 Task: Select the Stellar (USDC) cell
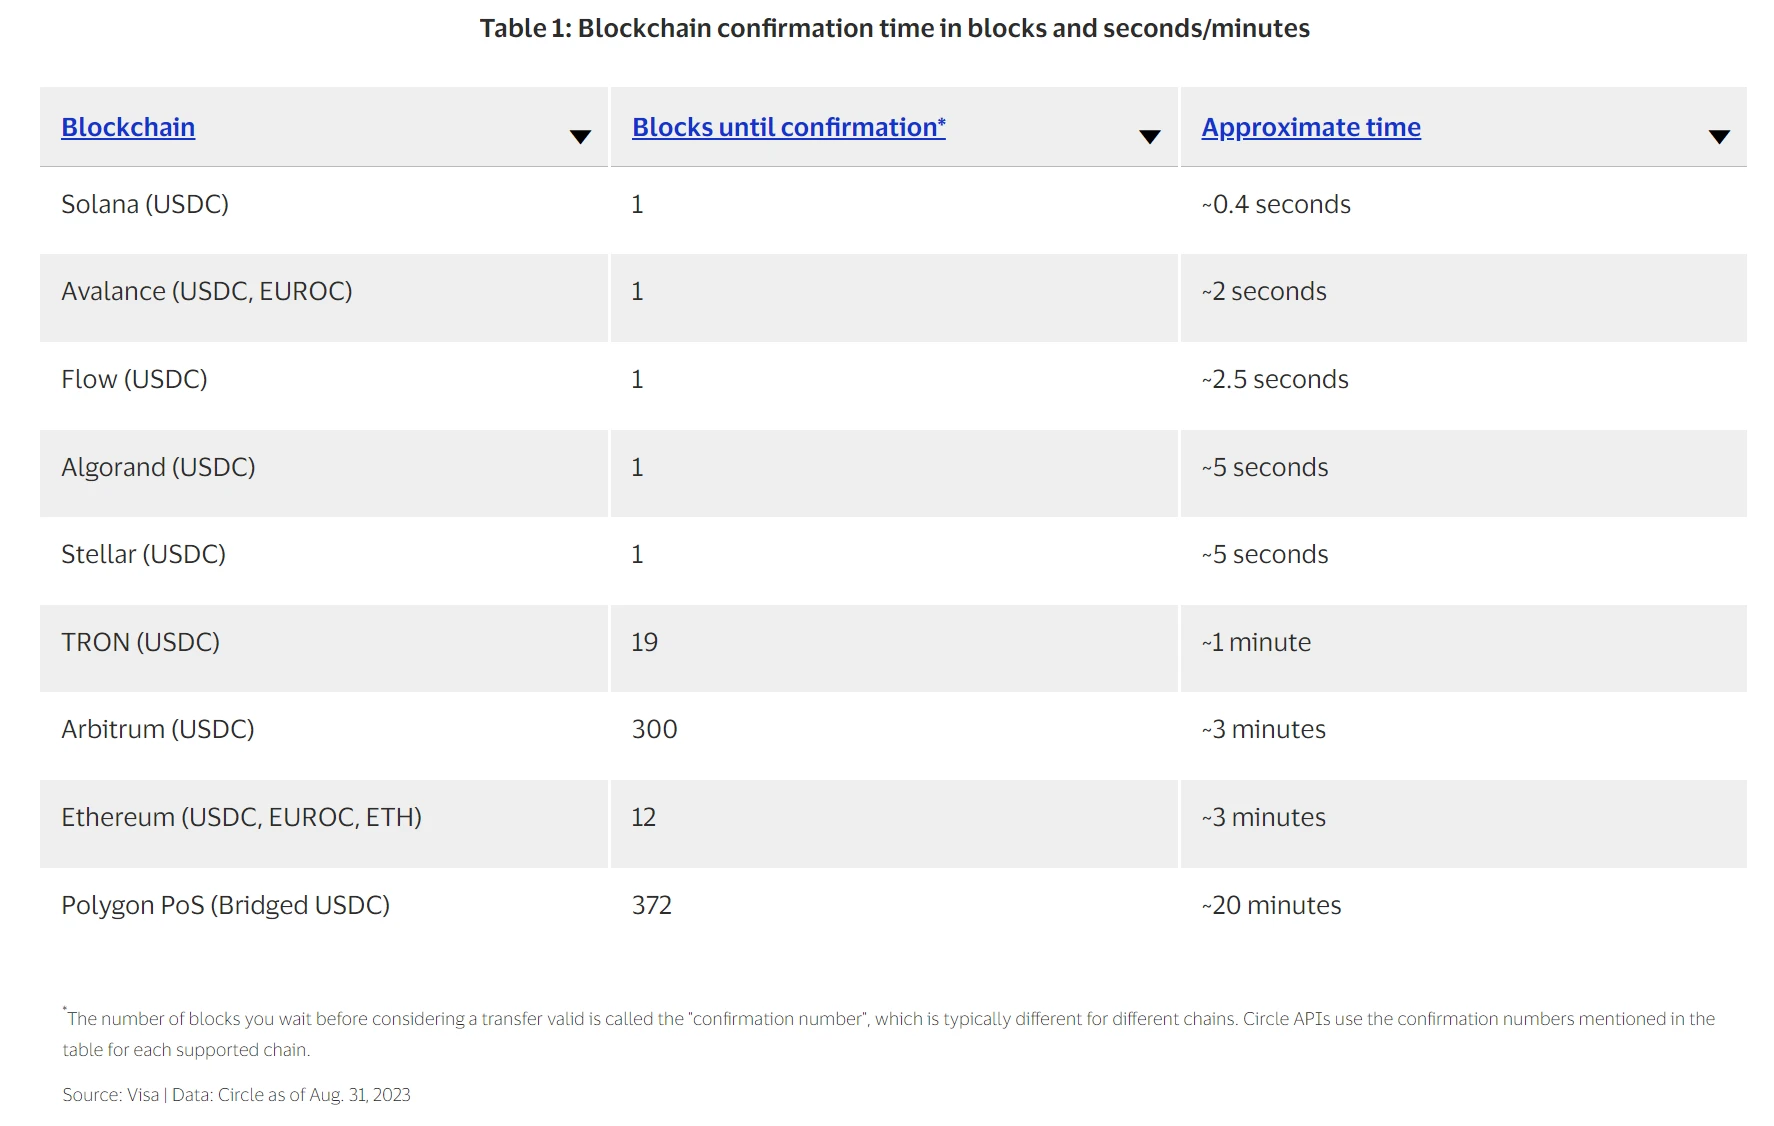143,555
